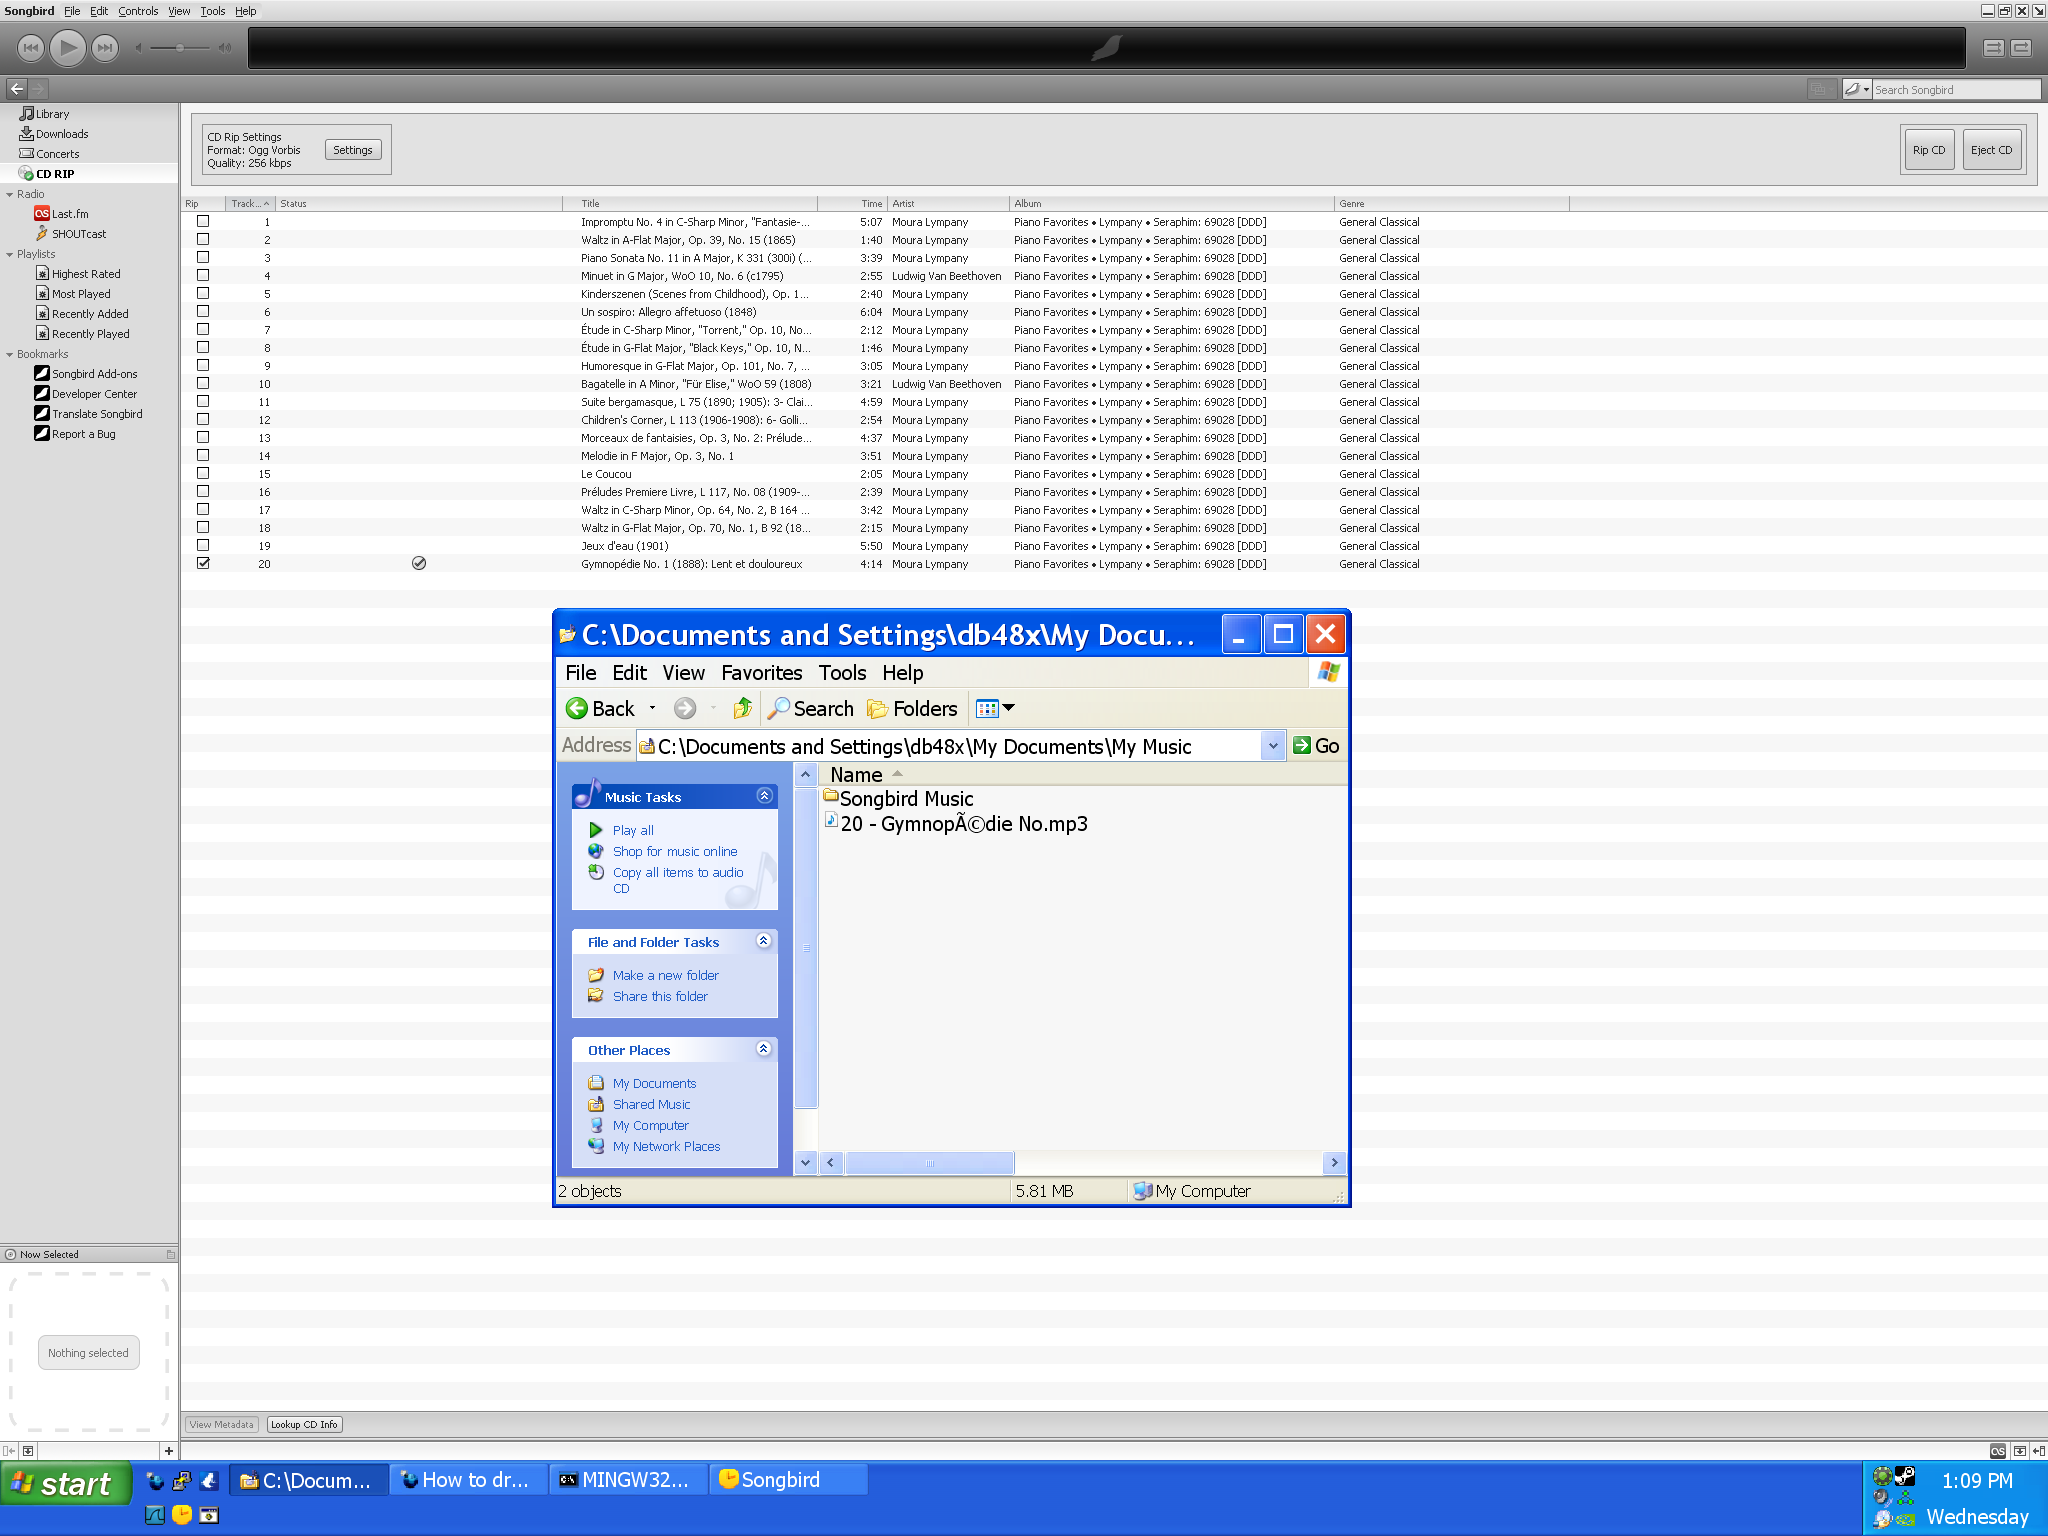Check rip box for track 12
Image resolution: width=2048 pixels, height=1536 pixels.
click(x=203, y=419)
